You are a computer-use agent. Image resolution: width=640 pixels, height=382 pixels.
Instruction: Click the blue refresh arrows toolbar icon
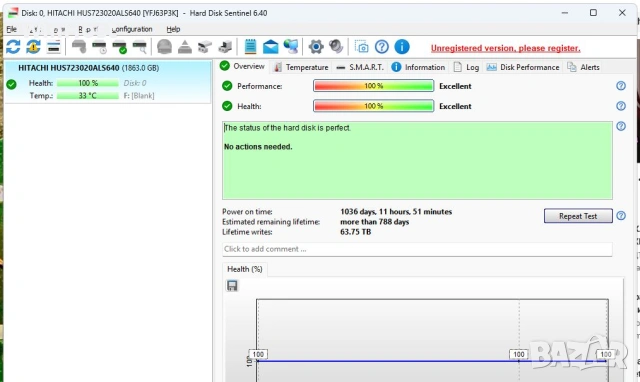click(13, 47)
